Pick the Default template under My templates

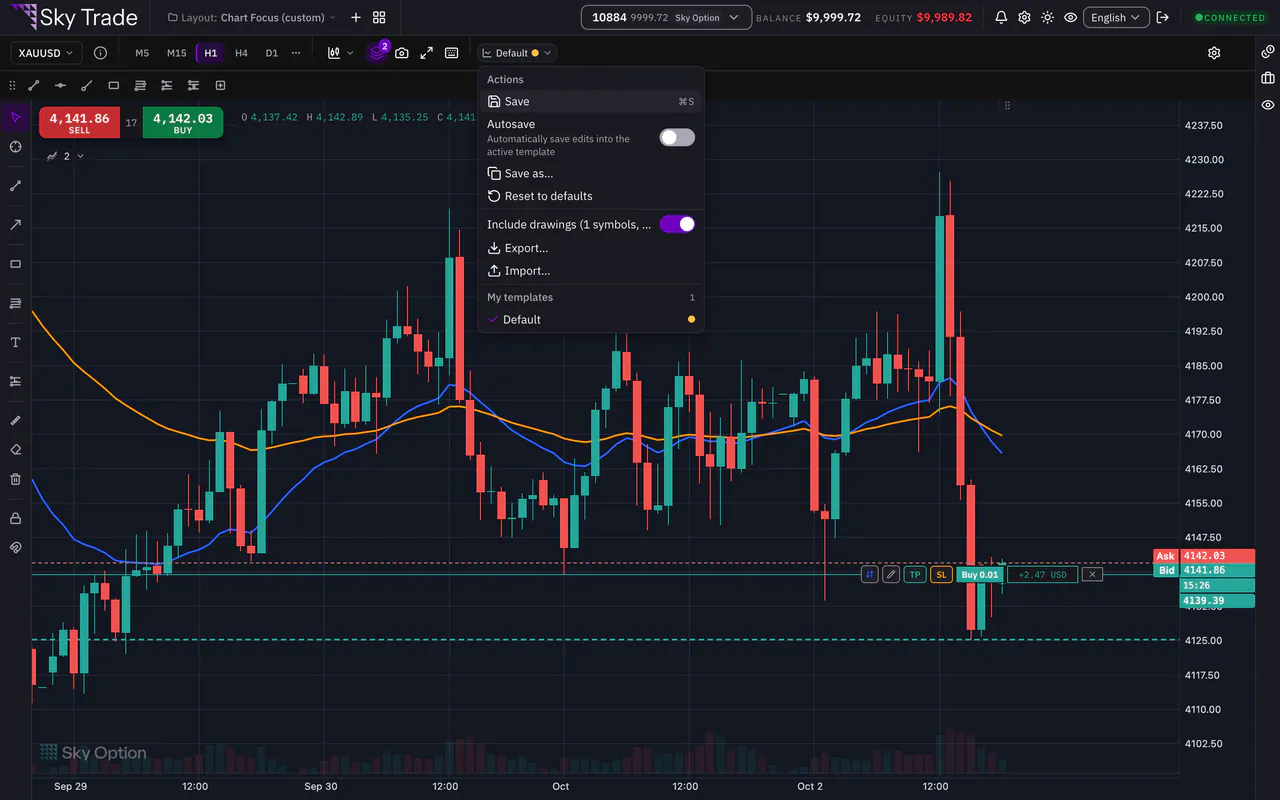coord(591,320)
